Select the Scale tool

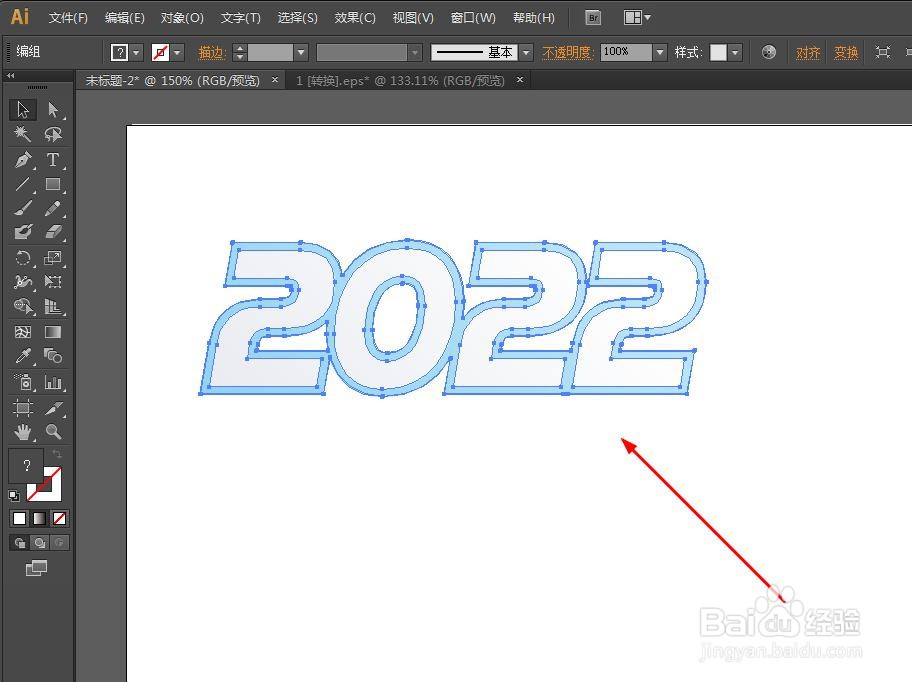53,258
